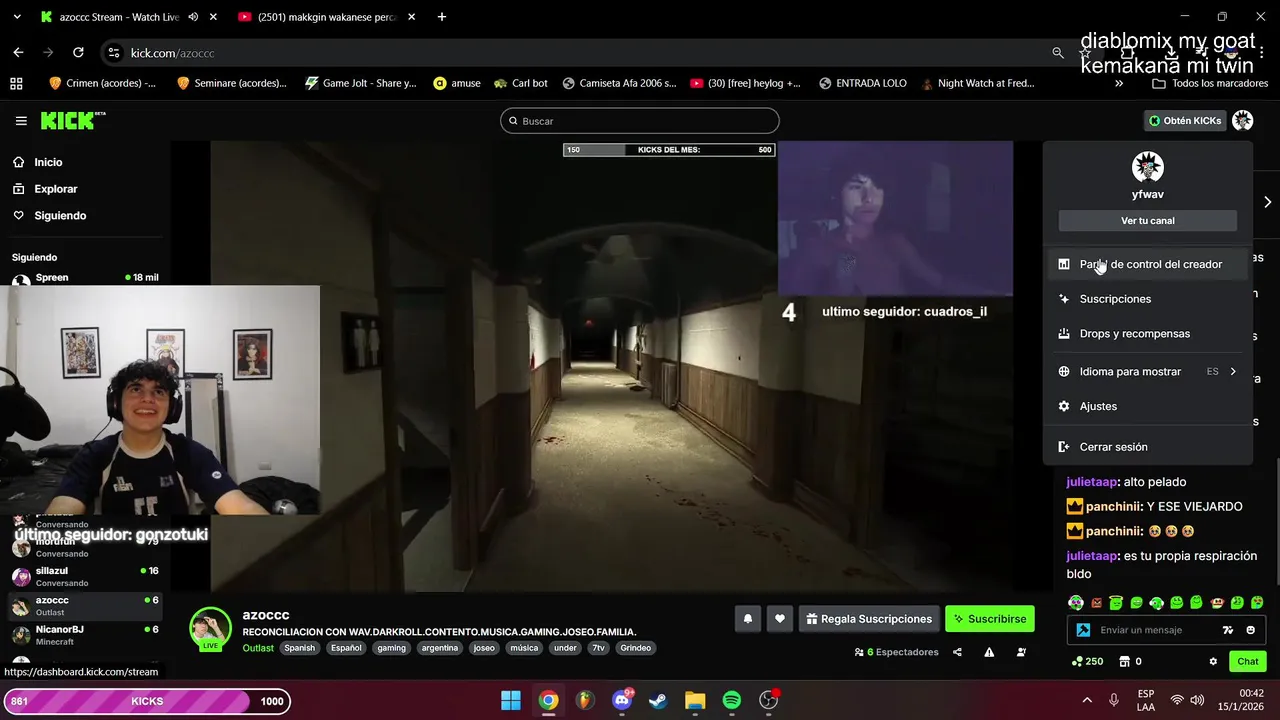The height and width of the screenshot is (720, 1280).
Task: Open NicanorBJ Minecraft channel in sidebar
Action: 85,634
